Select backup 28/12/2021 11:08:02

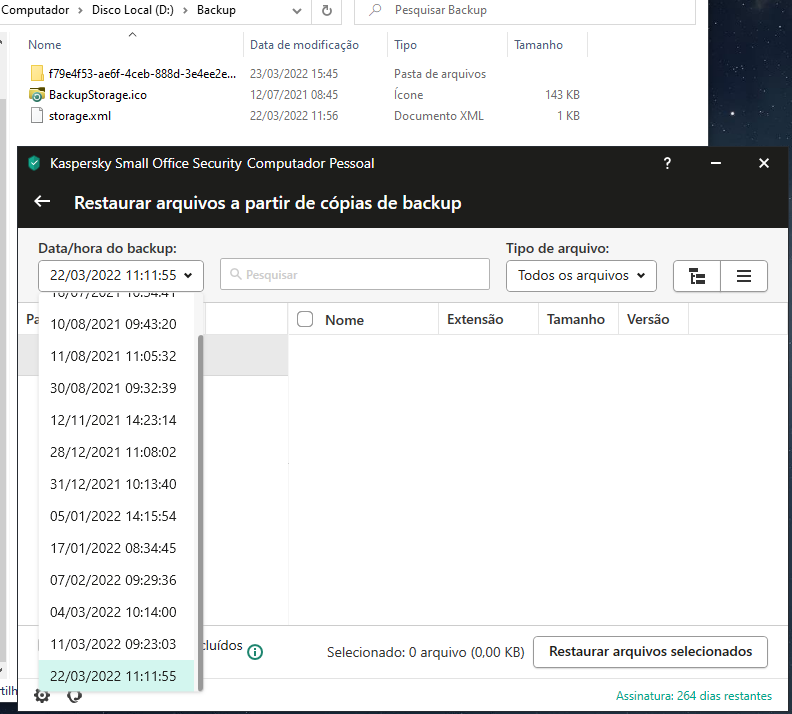(x=116, y=452)
